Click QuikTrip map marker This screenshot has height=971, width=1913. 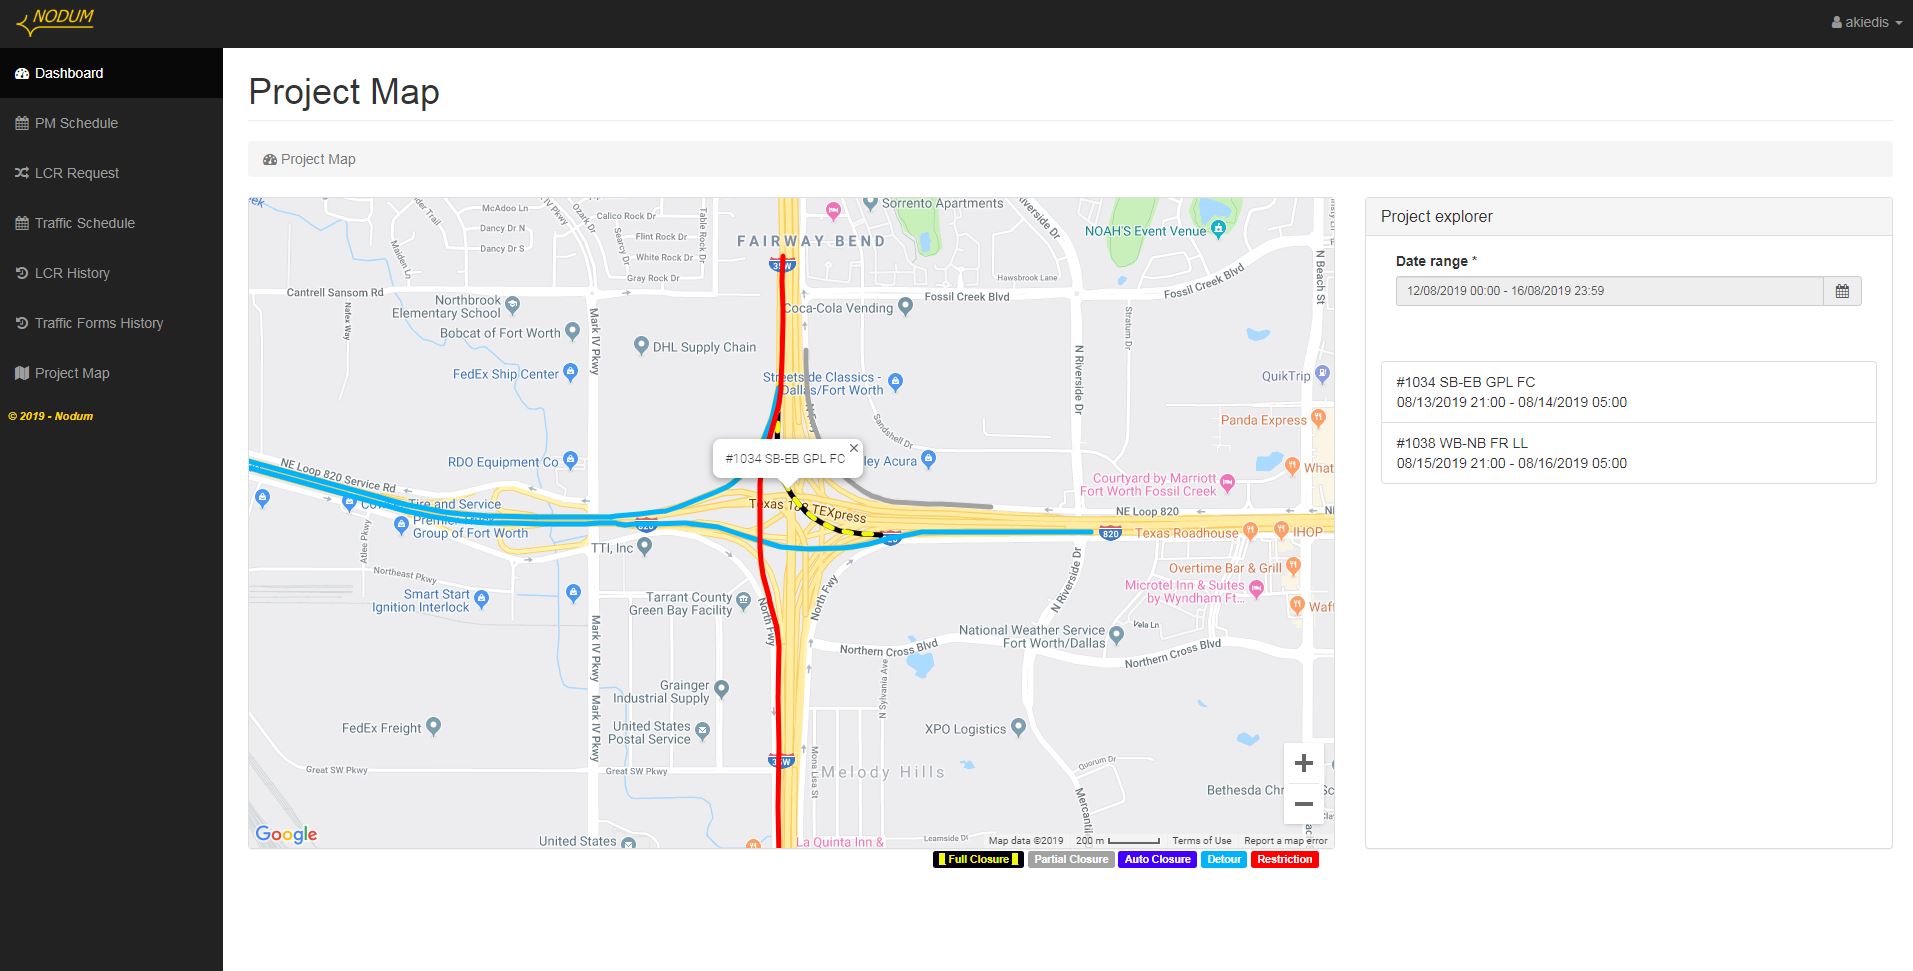click(1322, 375)
